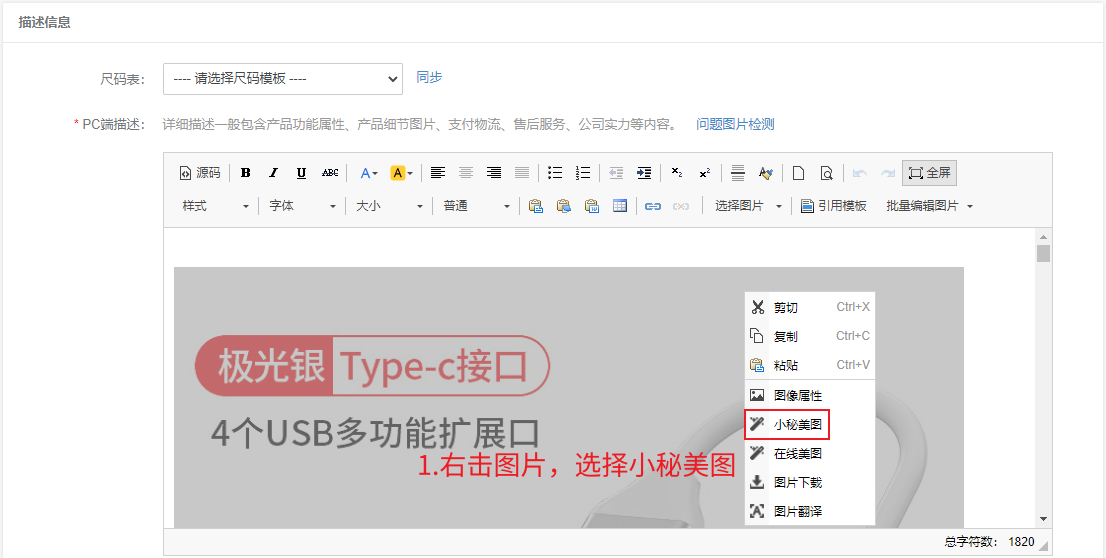Expand the 样式 style dropdown
The height and width of the screenshot is (558, 1106).
tap(215, 206)
